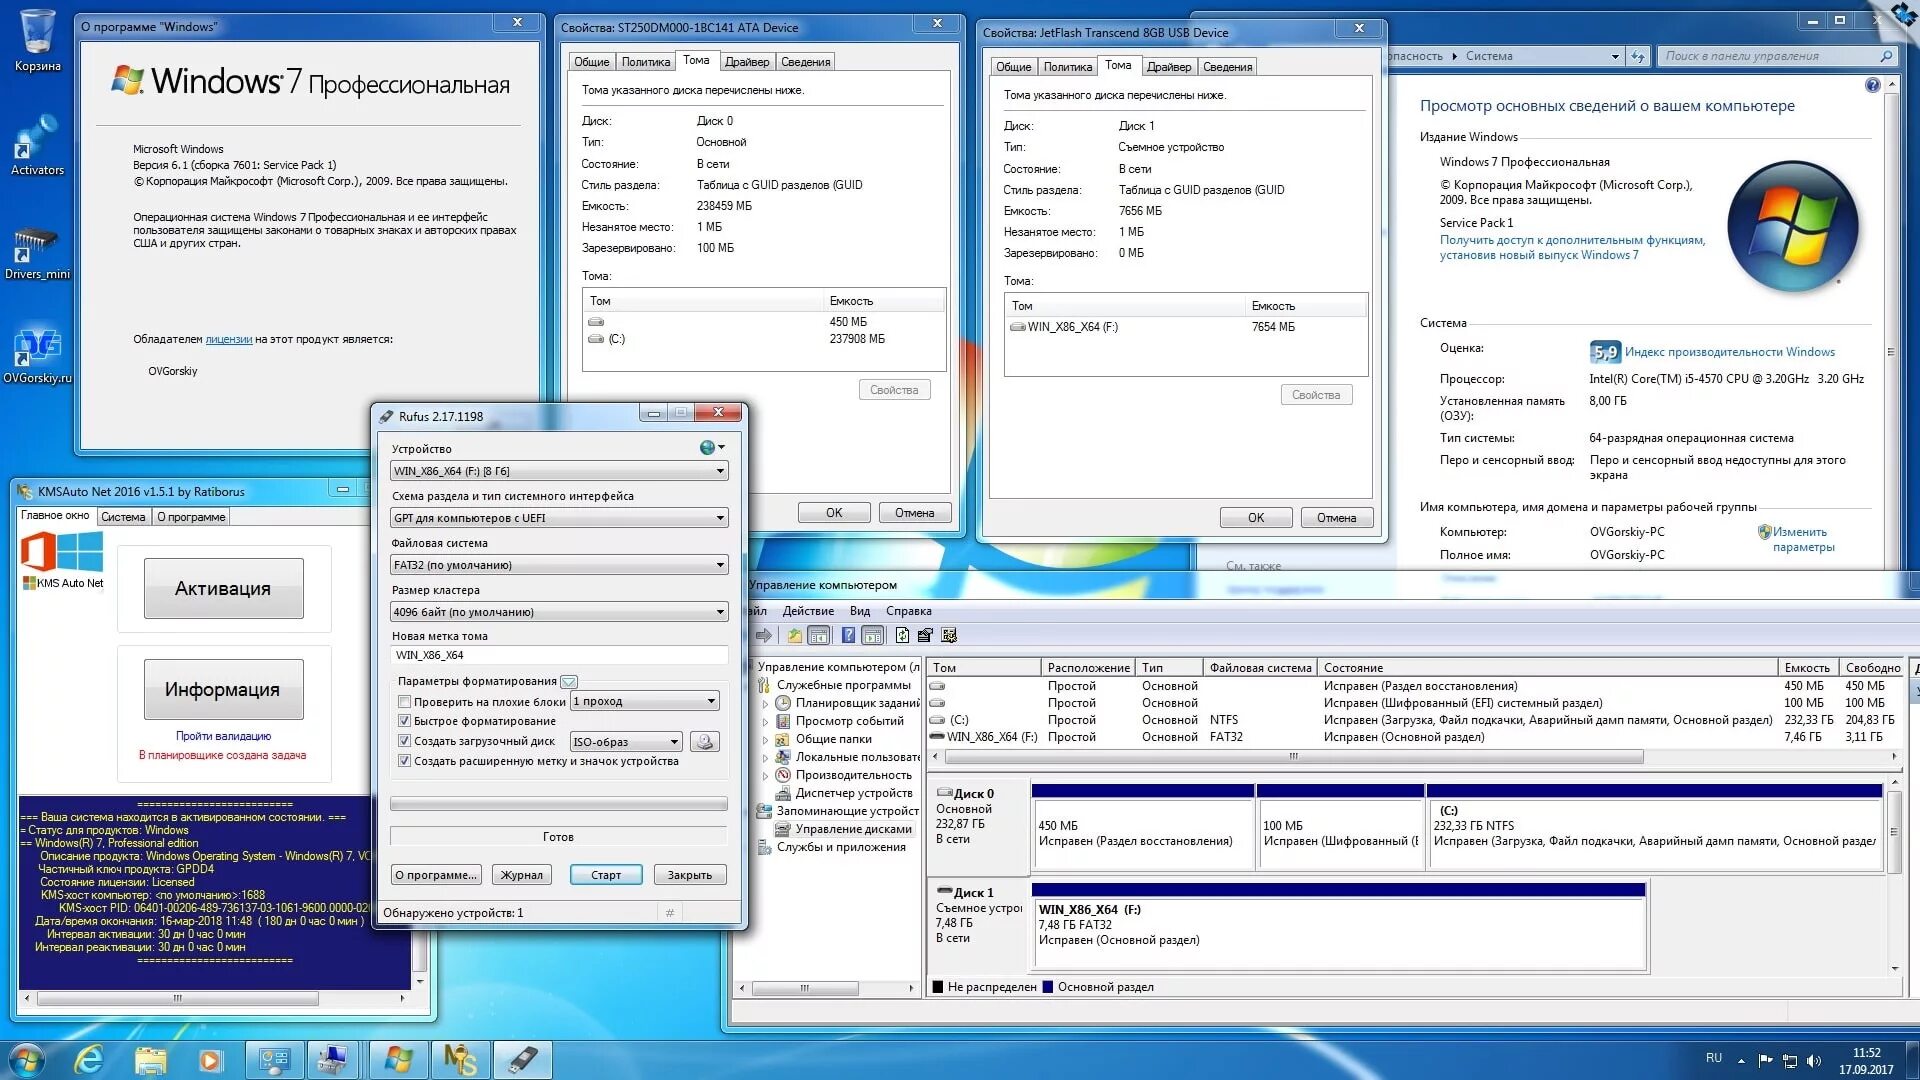Expand the схема раздела GPT для UEFI dropdown
Viewport: 1920px width, 1080px height.
(x=719, y=517)
